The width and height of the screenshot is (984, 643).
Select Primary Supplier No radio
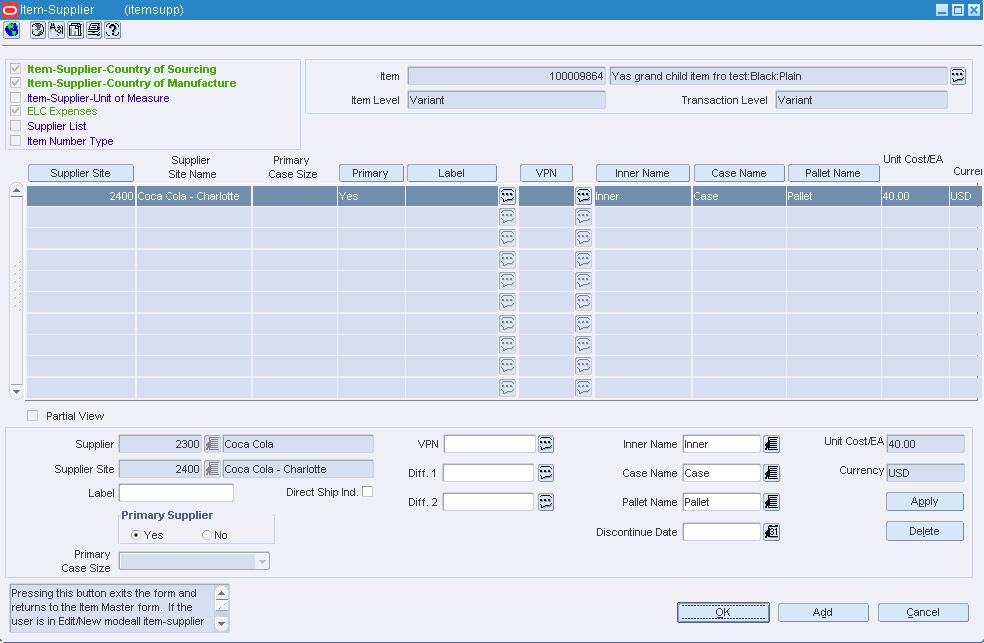[x=206, y=535]
